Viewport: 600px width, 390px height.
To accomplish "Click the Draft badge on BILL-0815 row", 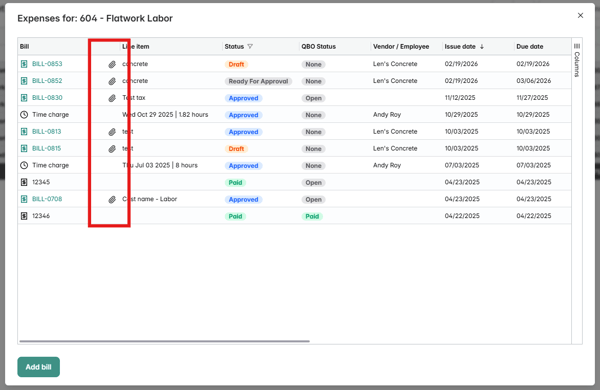I will point(236,149).
